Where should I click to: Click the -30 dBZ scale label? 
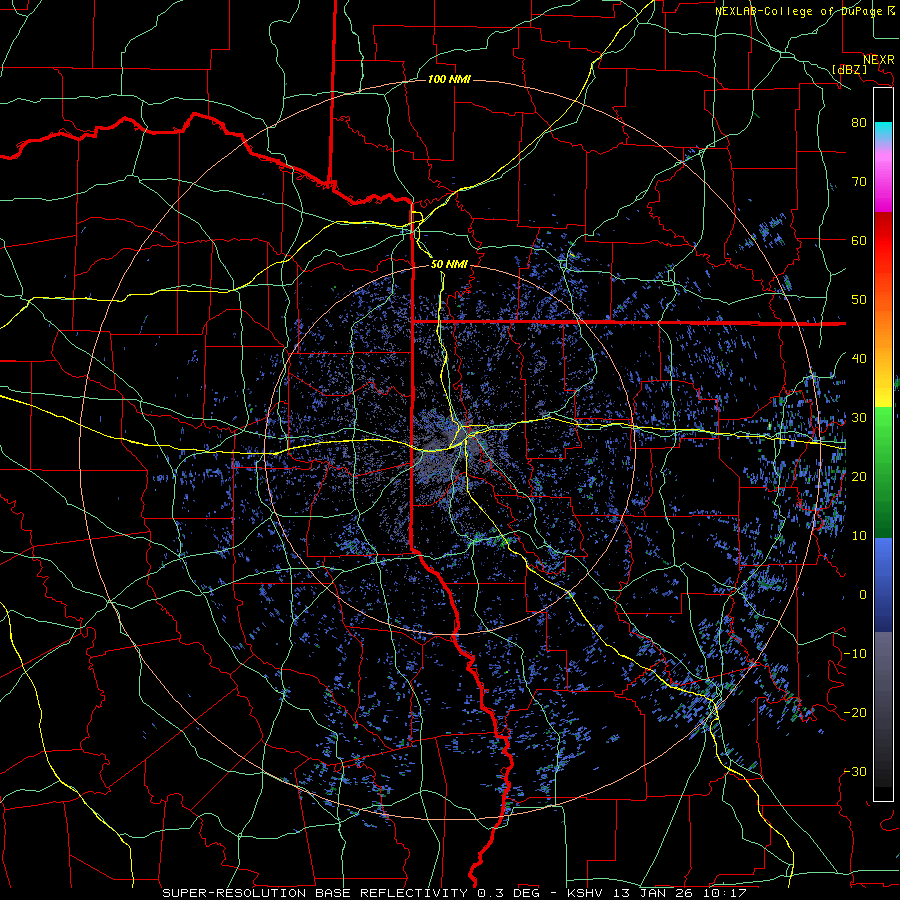(855, 771)
